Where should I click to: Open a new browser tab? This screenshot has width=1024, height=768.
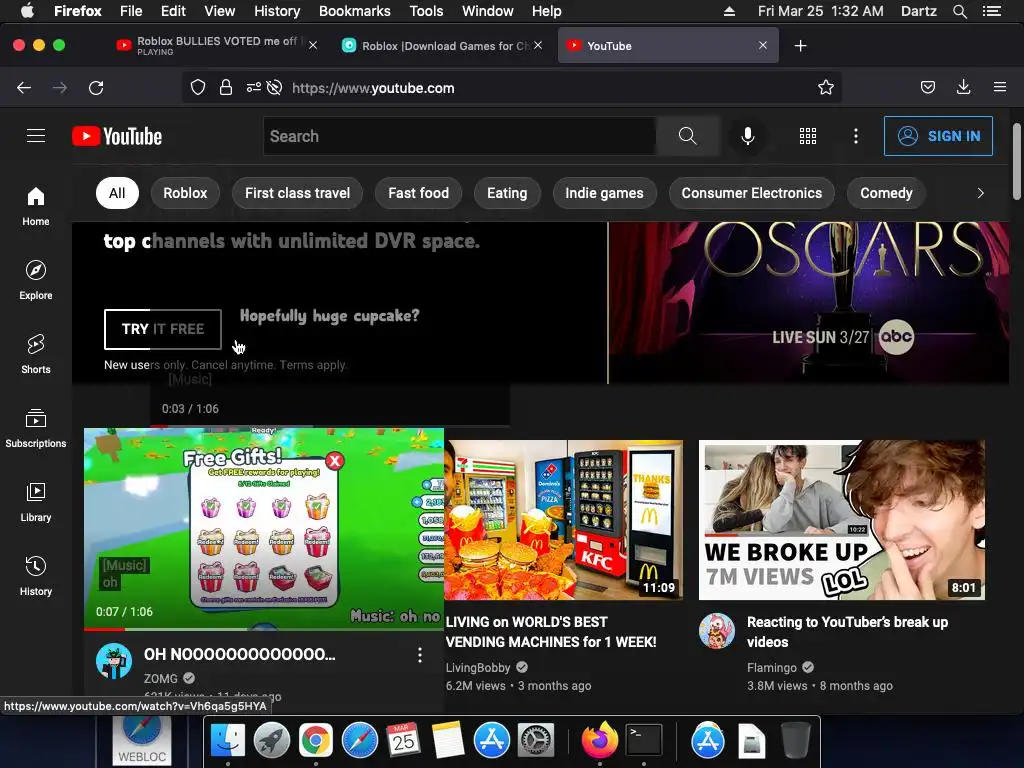coord(800,46)
